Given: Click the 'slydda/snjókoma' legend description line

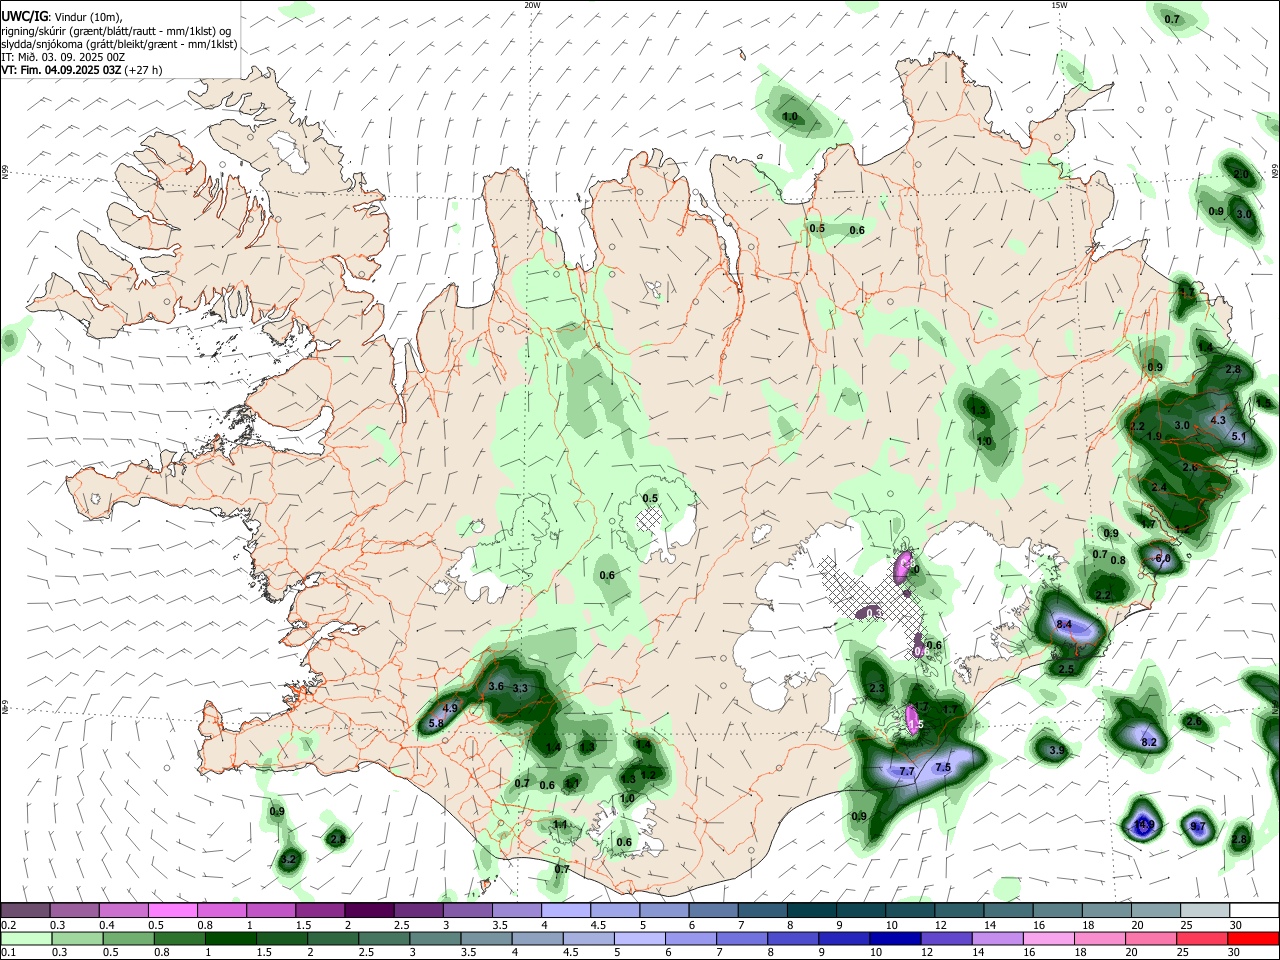Looking at the screenshot, I should (119, 44).
